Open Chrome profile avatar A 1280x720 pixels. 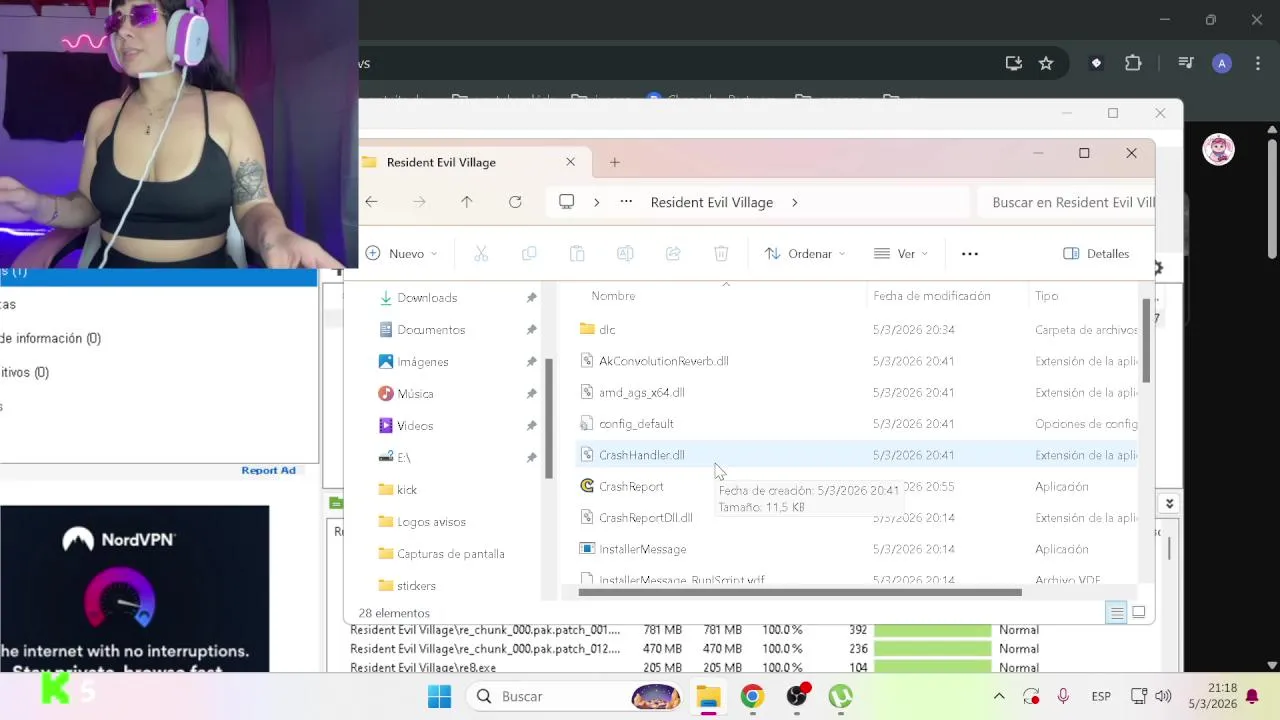coord(1221,63)
